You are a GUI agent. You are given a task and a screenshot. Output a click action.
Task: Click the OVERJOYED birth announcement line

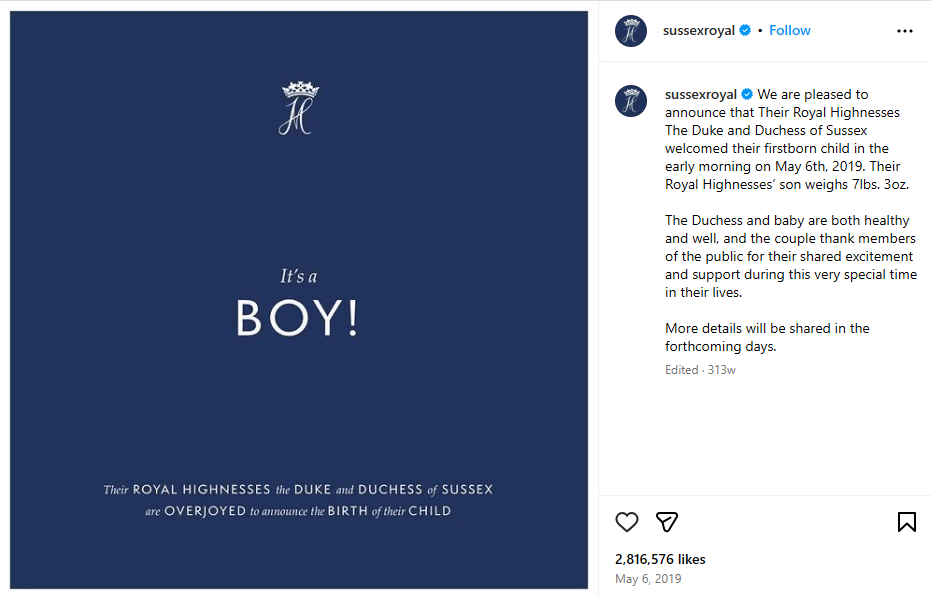coord(298,511)
